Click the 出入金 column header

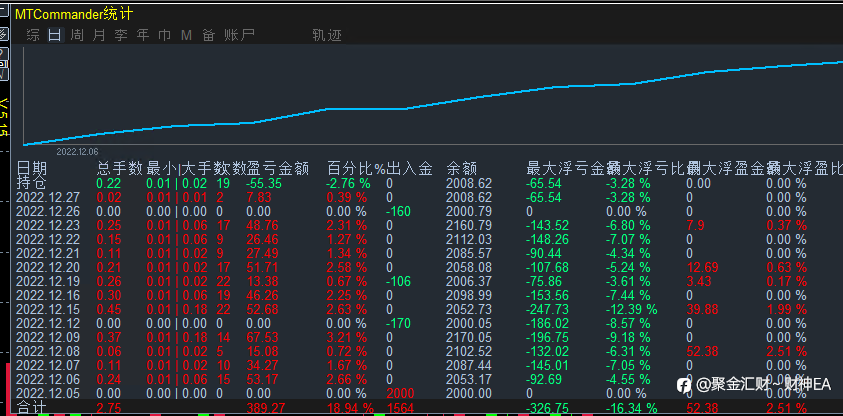[410, 169]
